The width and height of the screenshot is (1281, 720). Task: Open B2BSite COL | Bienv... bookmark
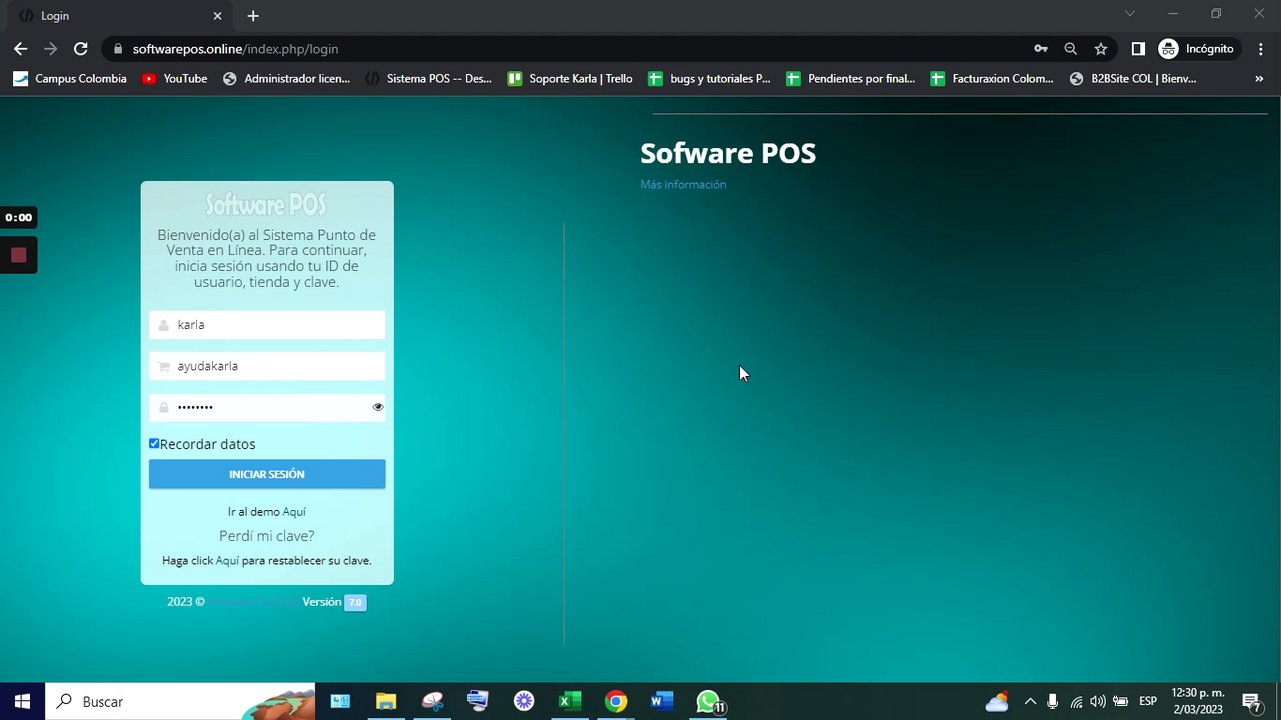pyautogui.click(x=1133, y=78)
